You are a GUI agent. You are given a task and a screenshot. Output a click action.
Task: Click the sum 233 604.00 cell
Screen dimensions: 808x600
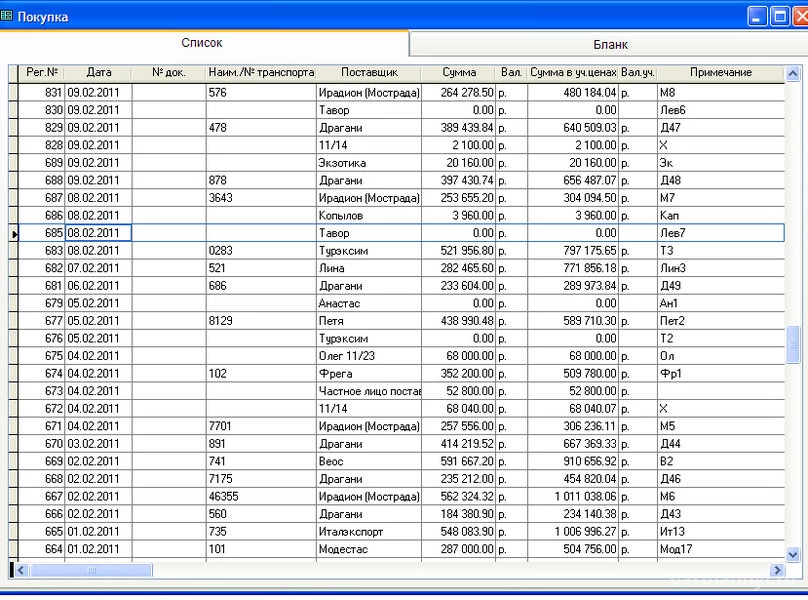(459, 286)
